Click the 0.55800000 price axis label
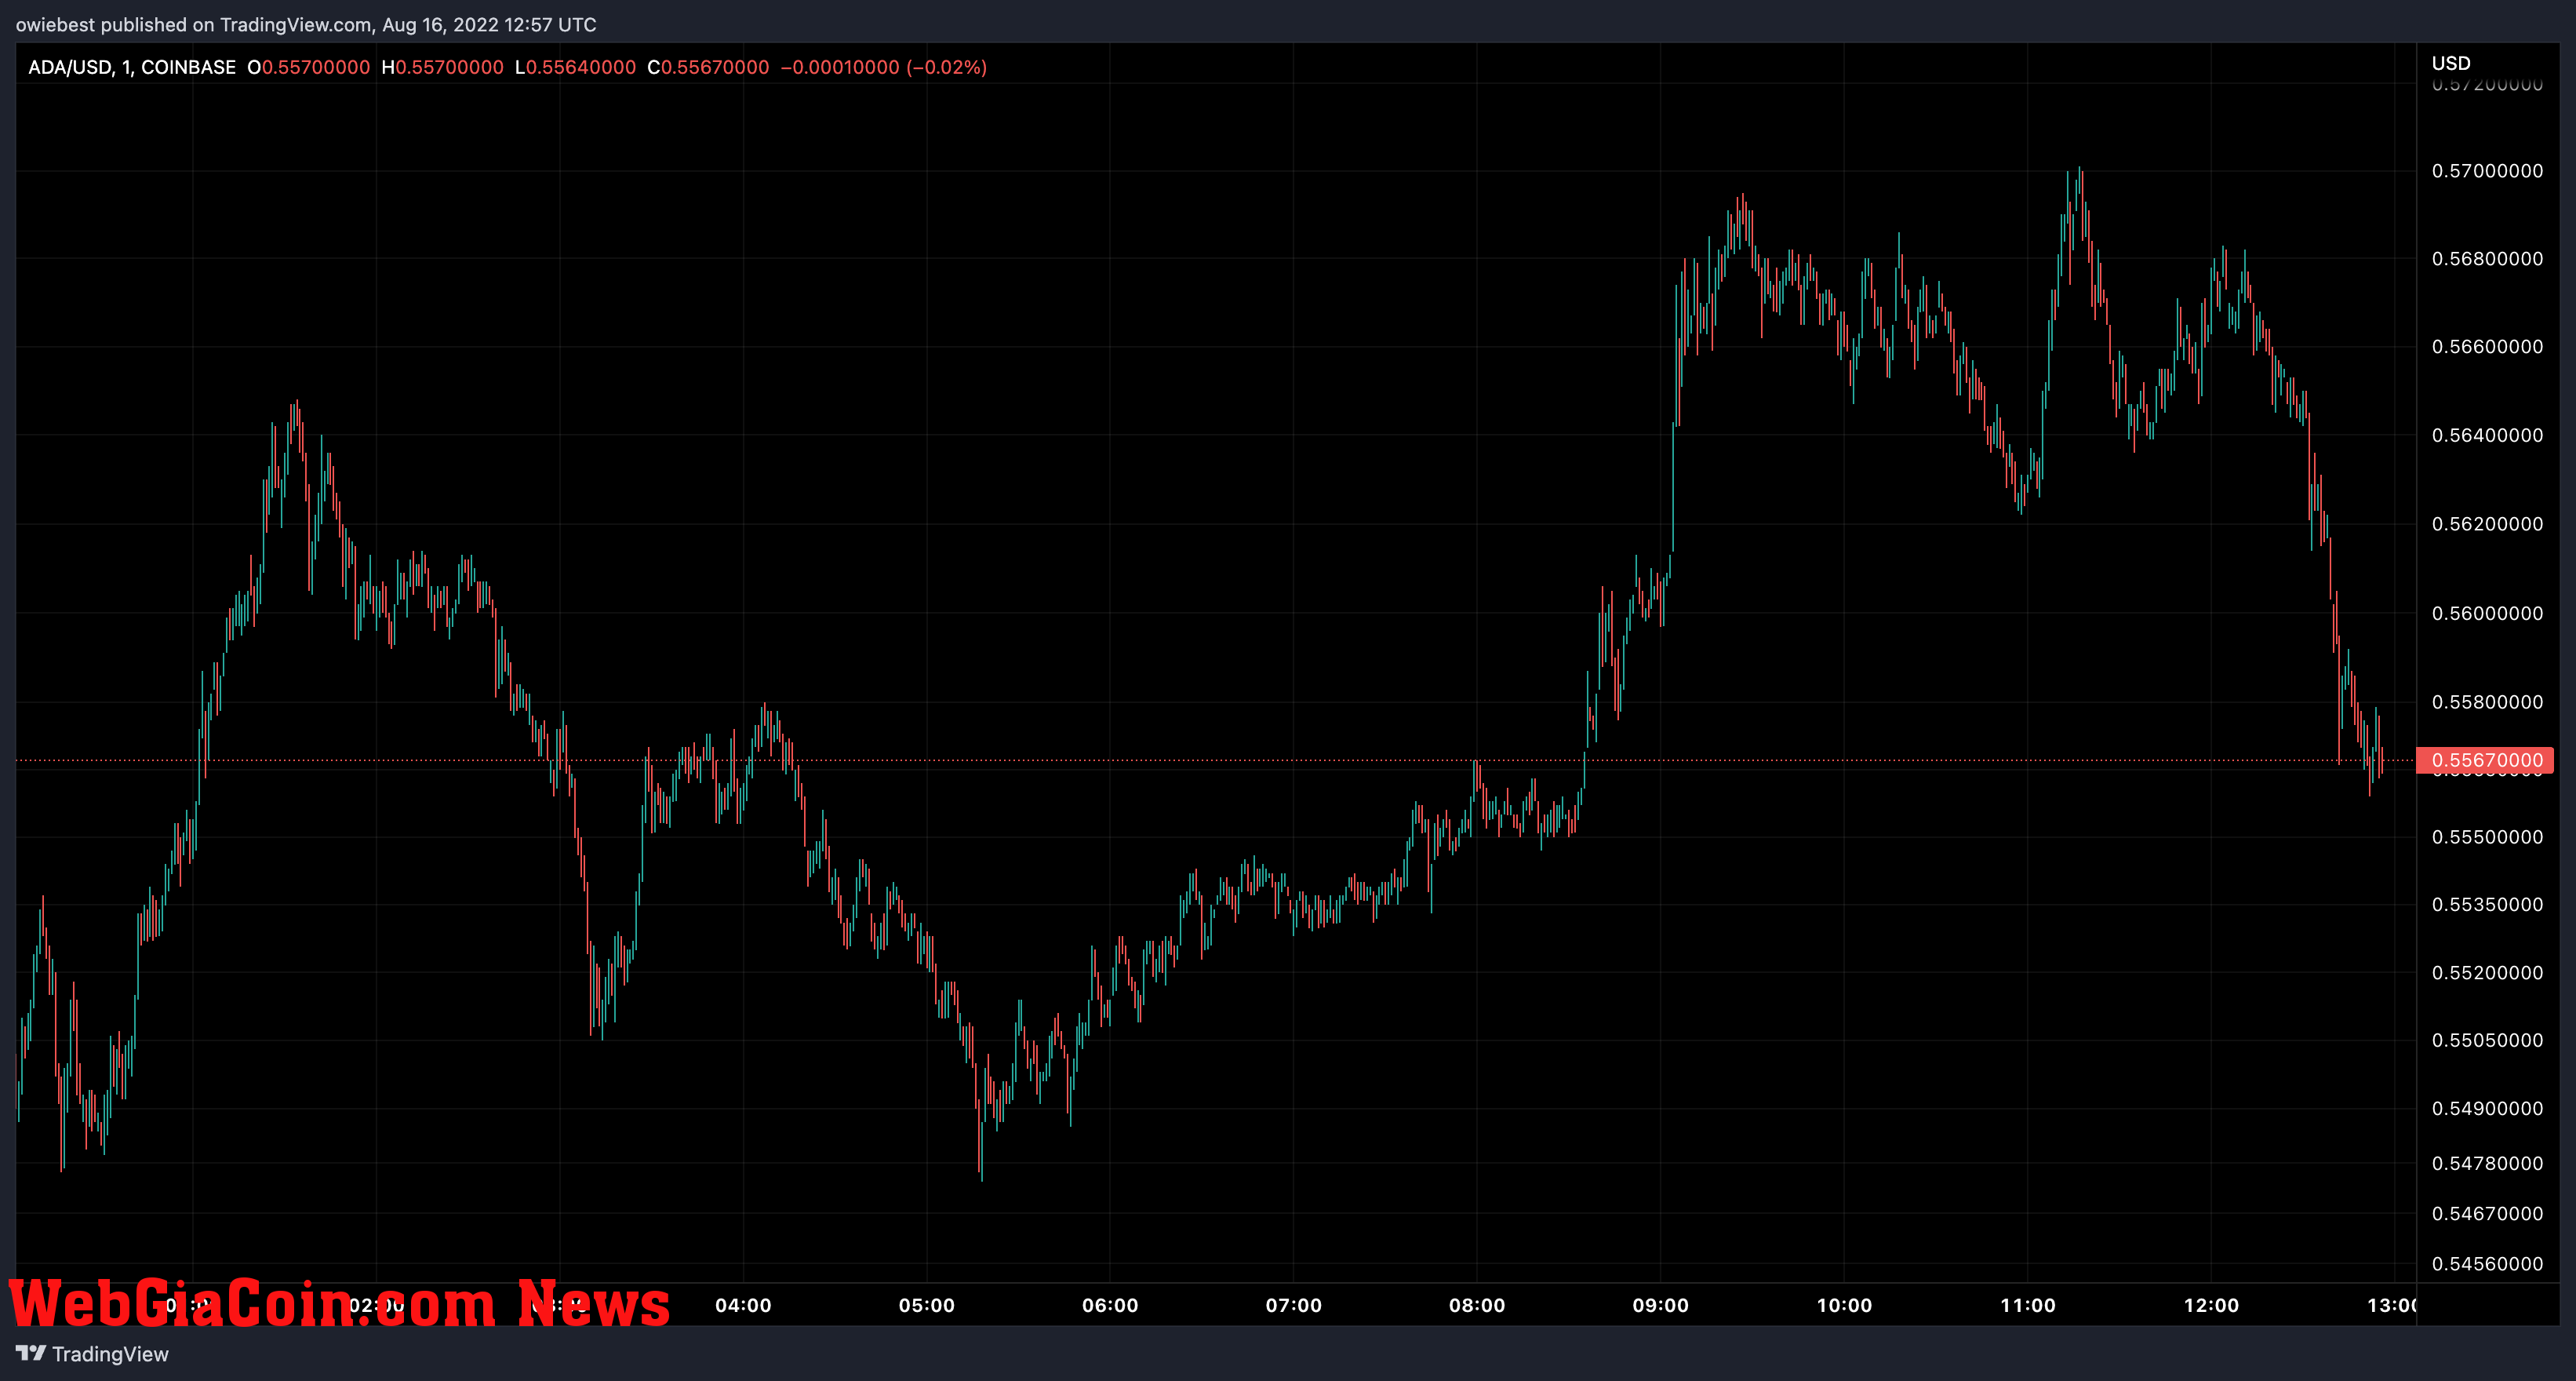This screenshot has width=2576, height=1381. (x=2487, y=702)
